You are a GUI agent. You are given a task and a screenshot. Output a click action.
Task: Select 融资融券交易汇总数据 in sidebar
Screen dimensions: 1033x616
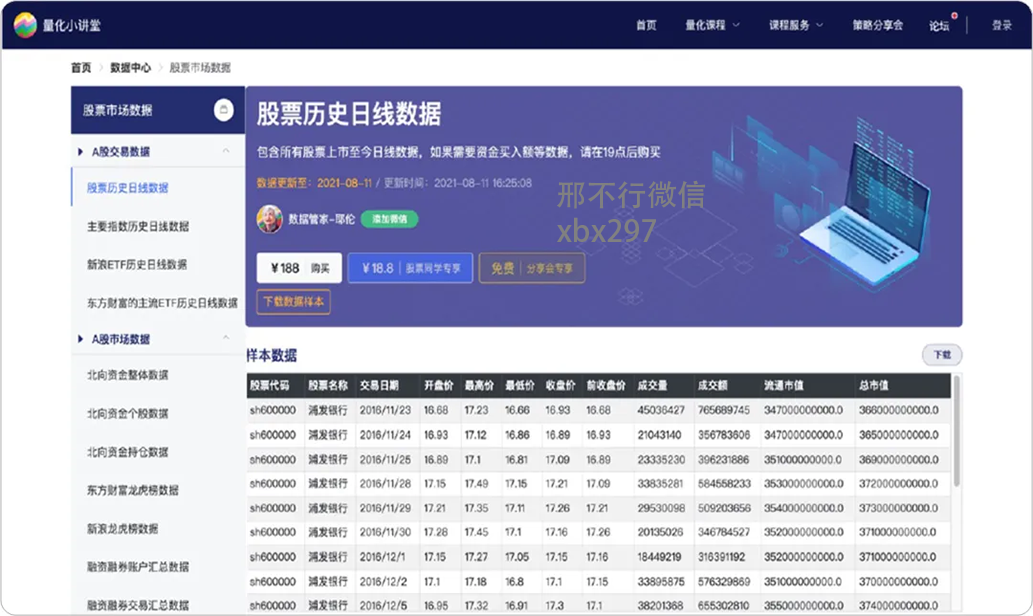point(138,605)
